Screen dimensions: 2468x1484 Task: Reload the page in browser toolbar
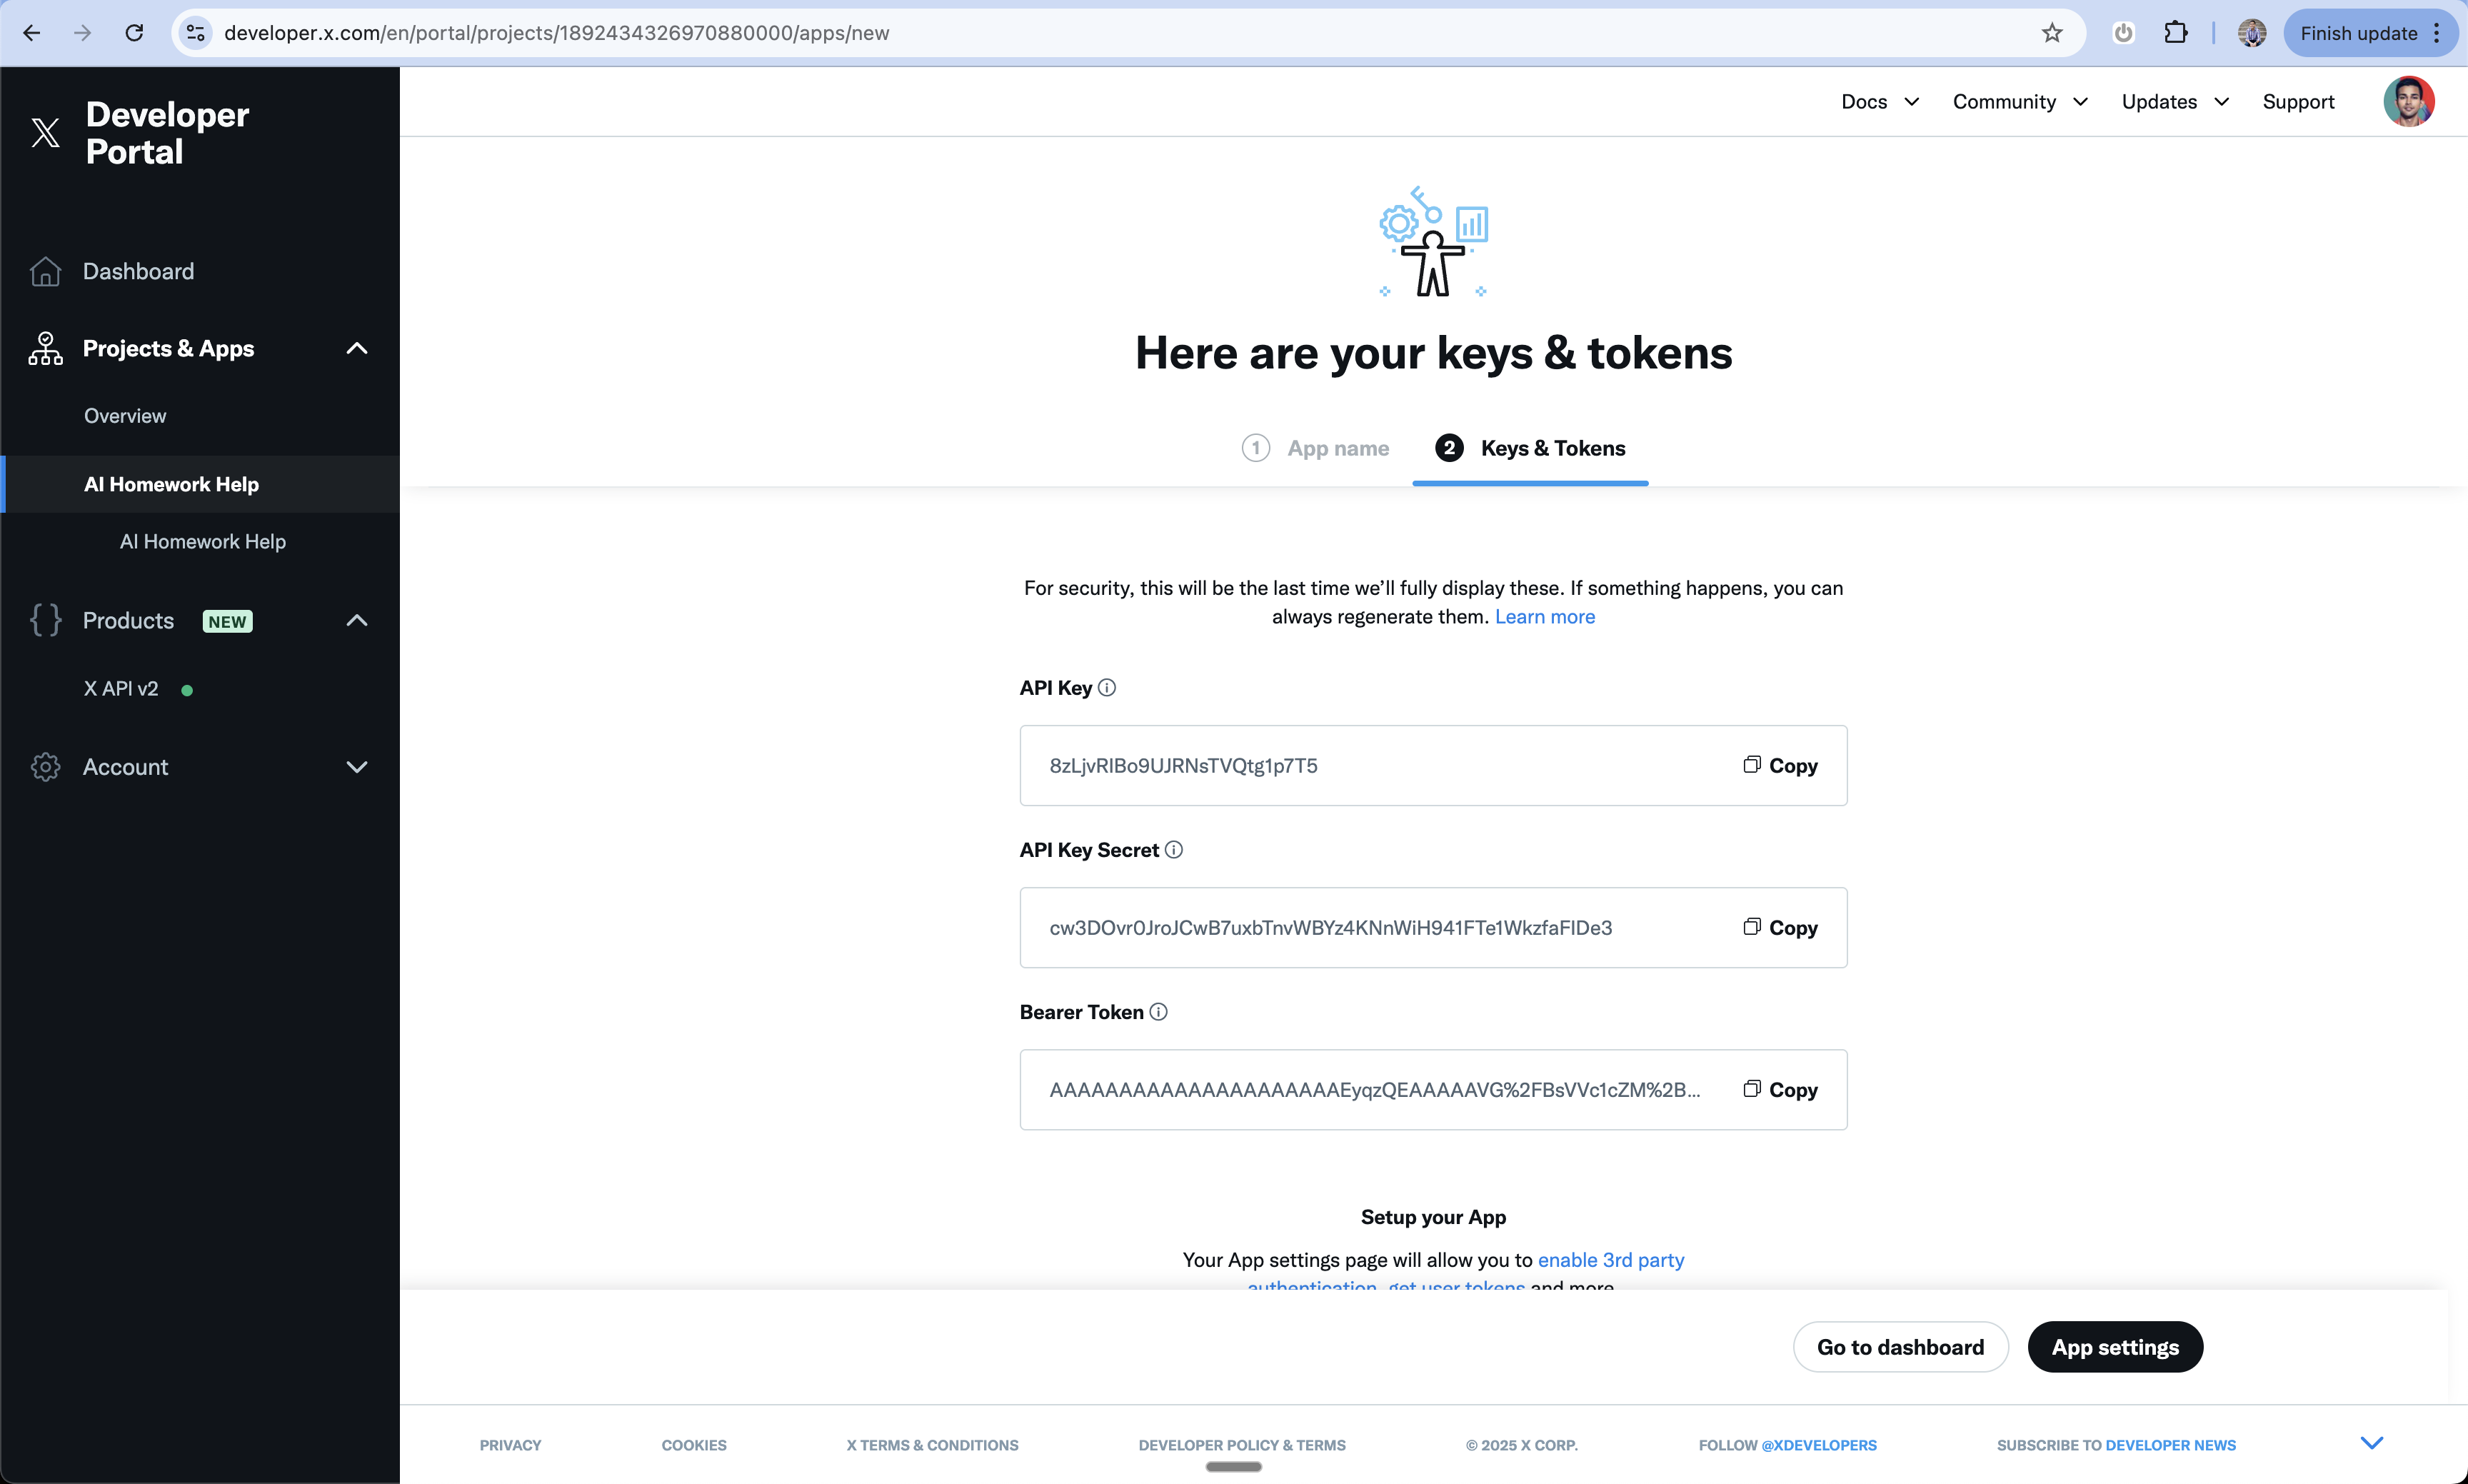click(x=134, y=33)
